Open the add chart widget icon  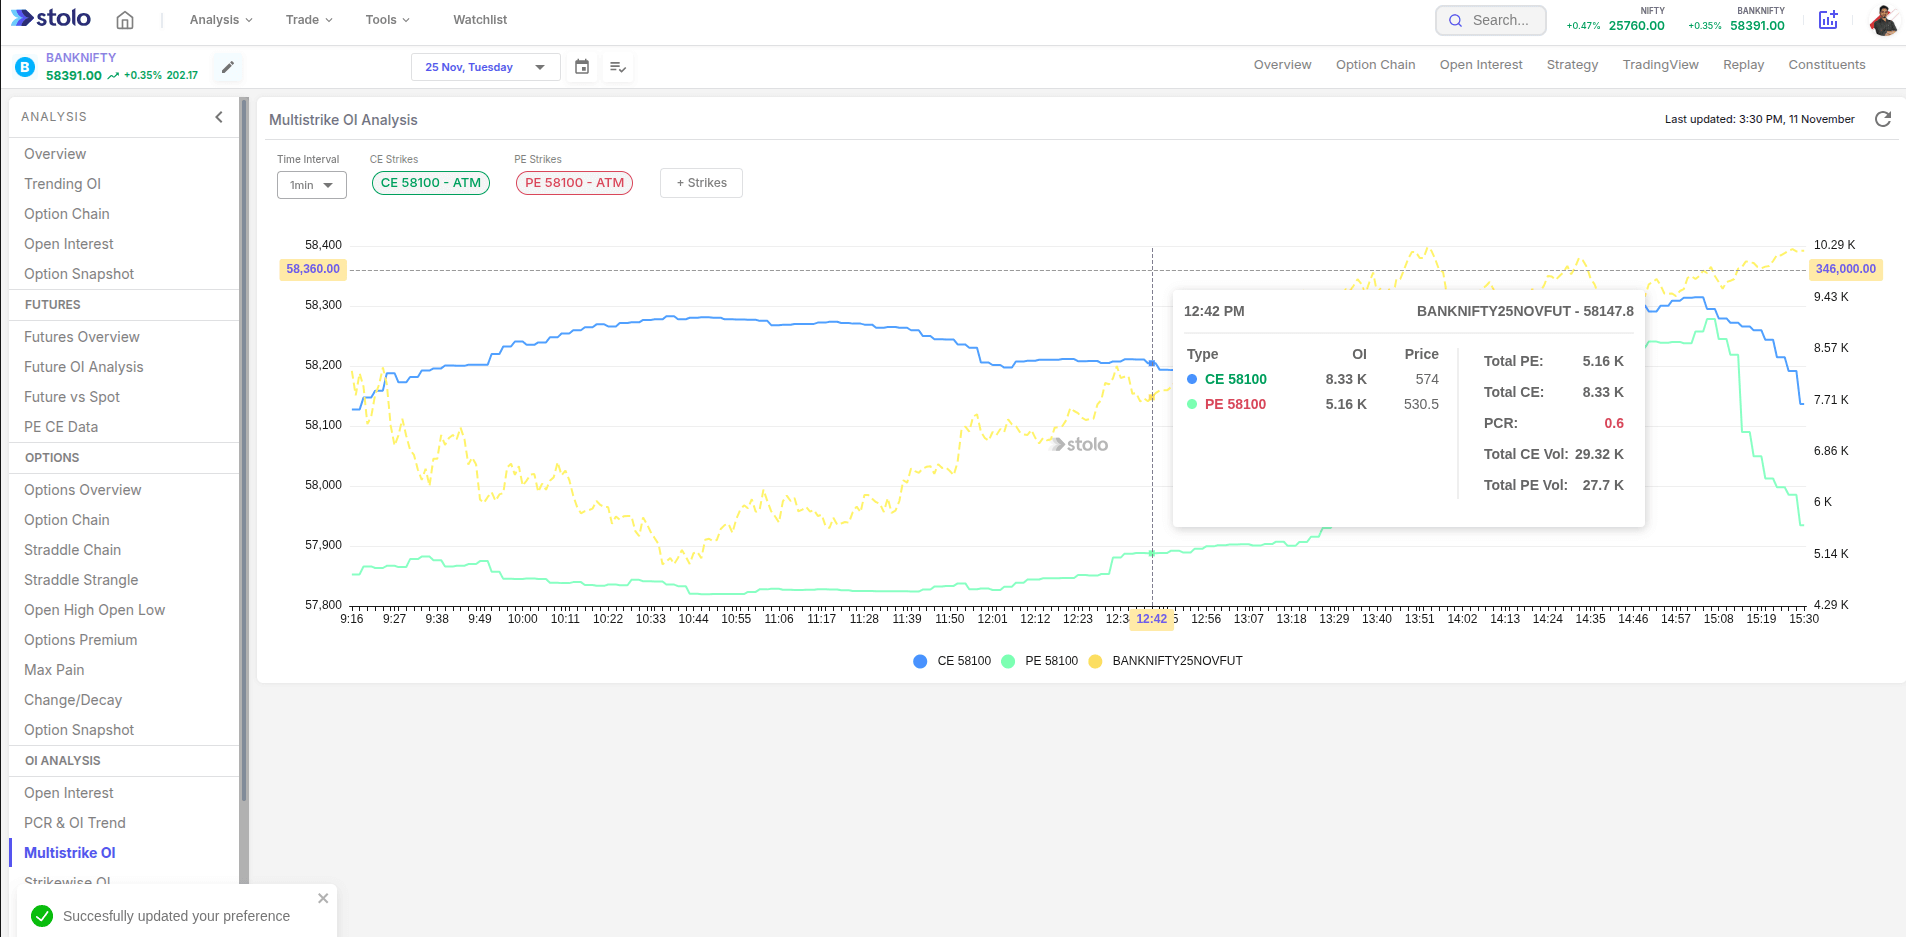tap(1828, 20)
